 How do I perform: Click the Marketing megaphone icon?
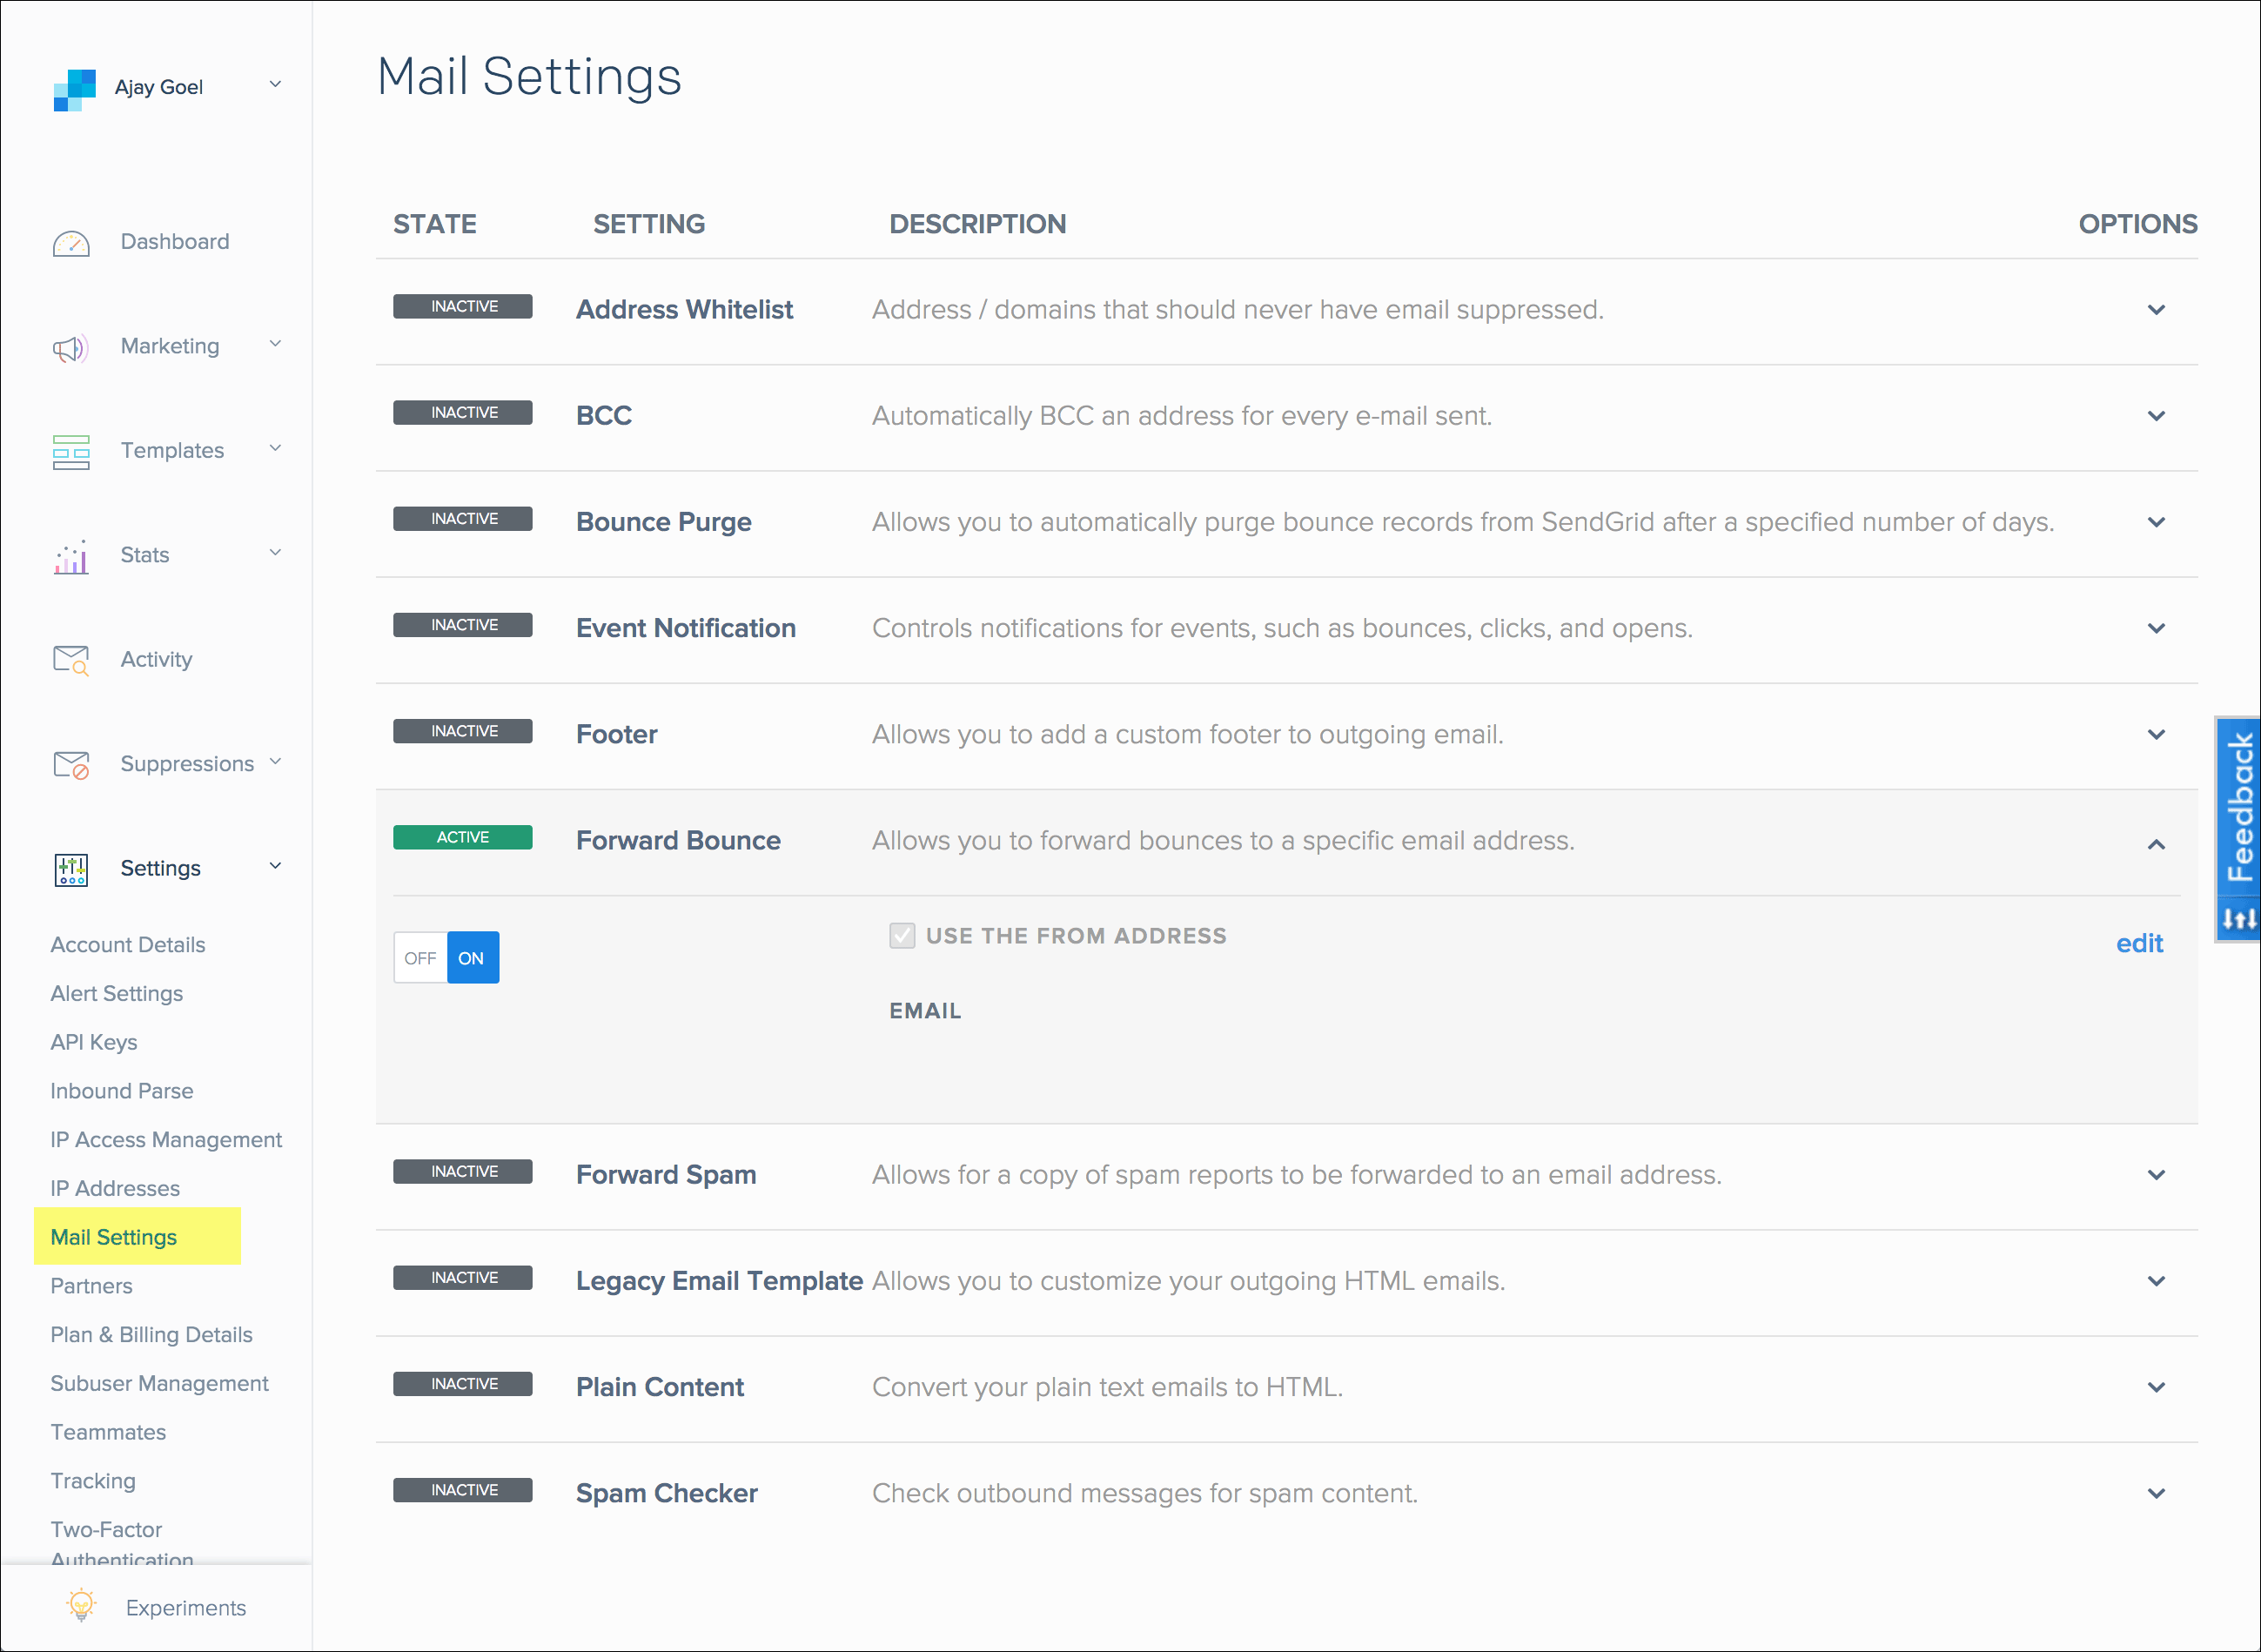click(70, 348)
